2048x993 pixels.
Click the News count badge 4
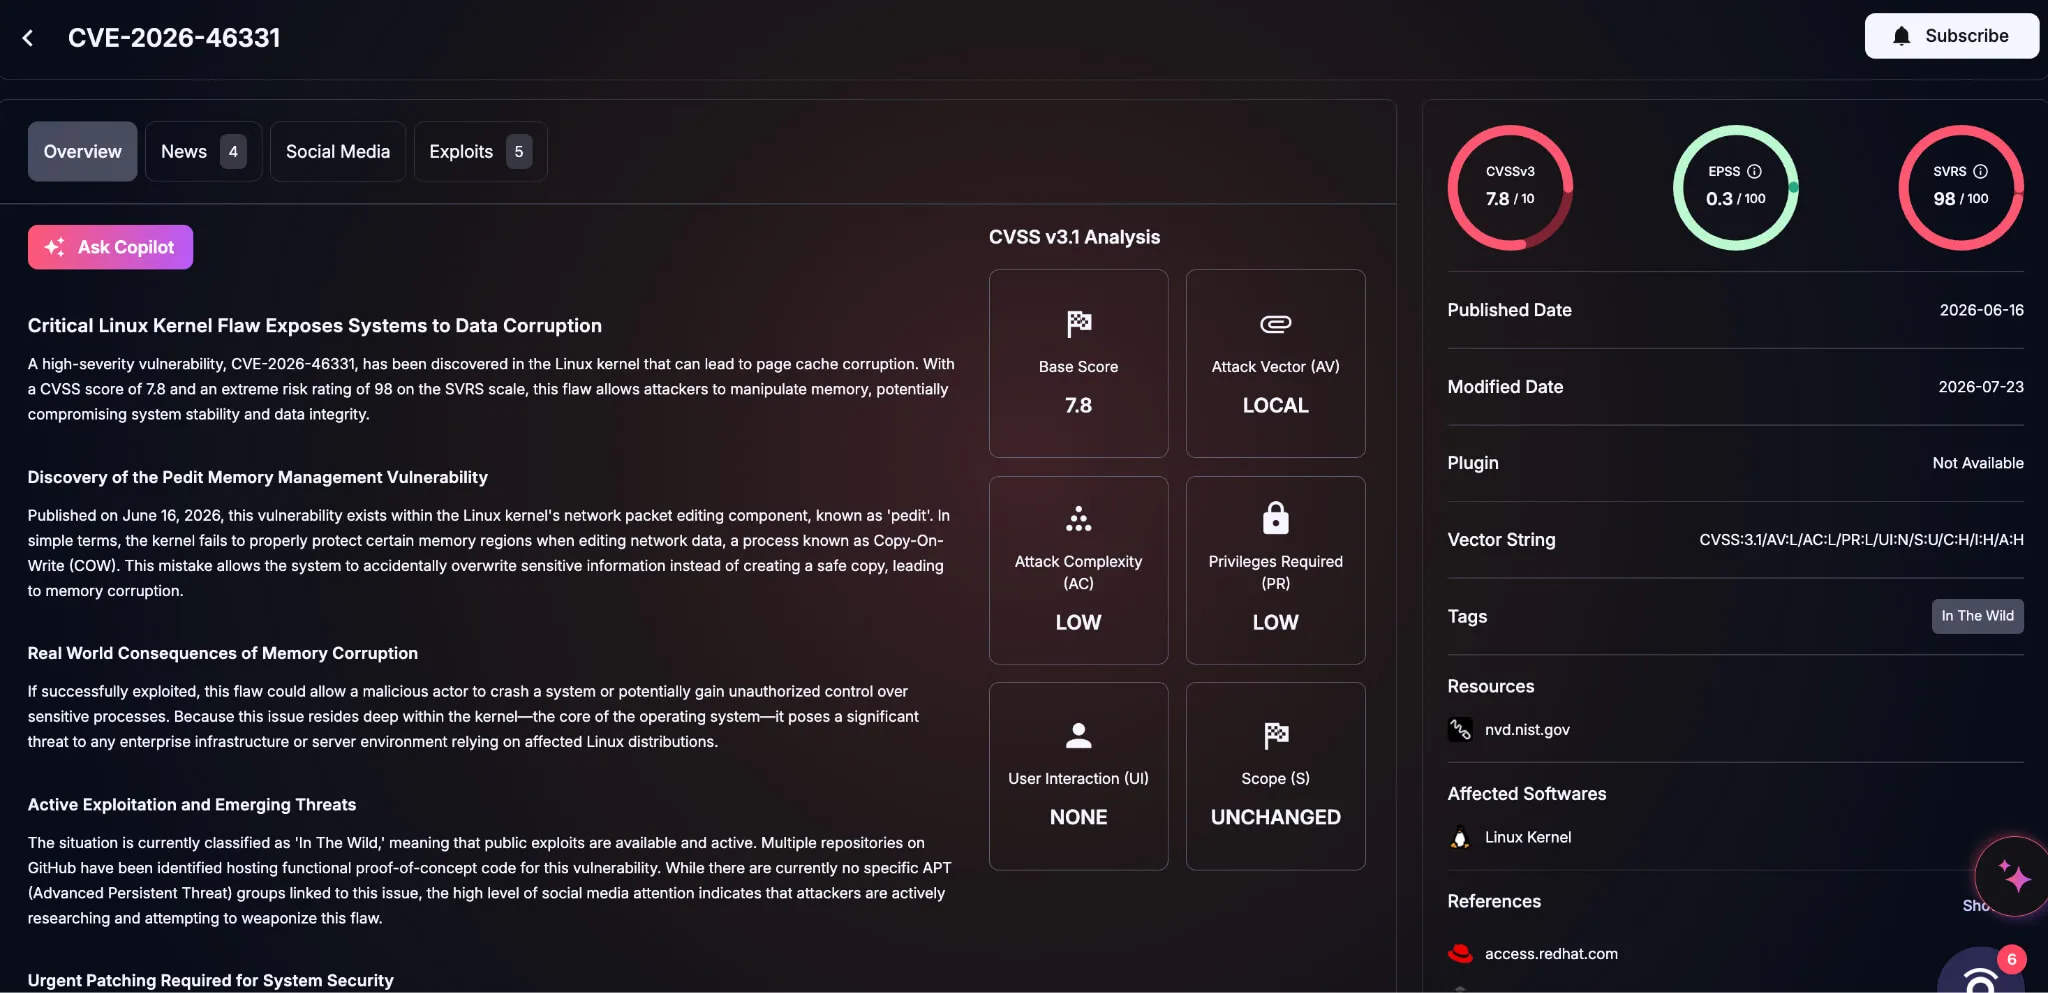click(233, 152)
